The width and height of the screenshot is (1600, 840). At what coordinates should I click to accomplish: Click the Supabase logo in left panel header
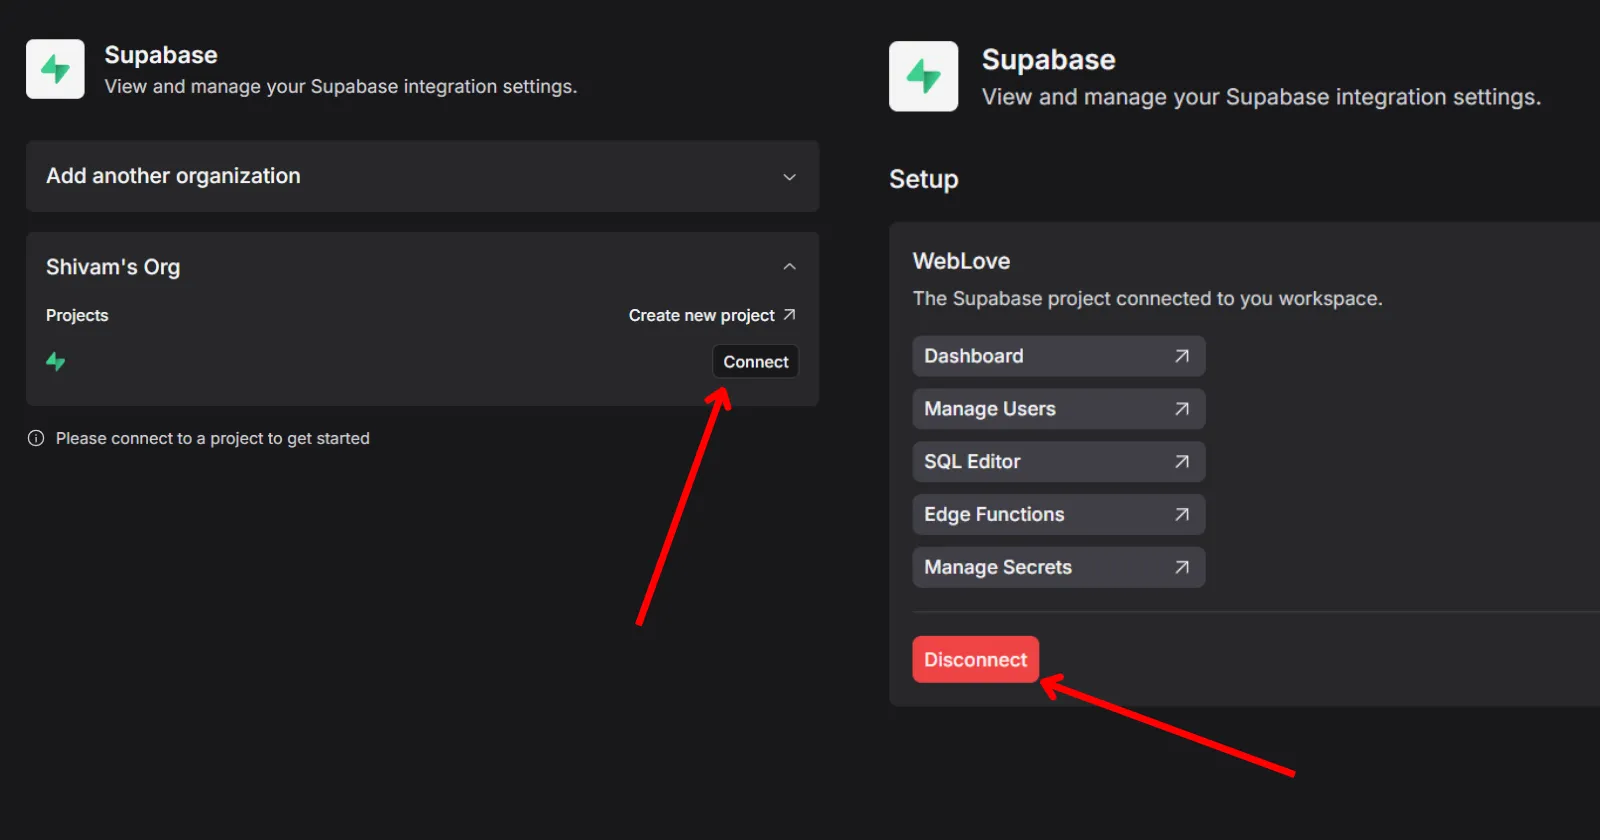[55, 69]
